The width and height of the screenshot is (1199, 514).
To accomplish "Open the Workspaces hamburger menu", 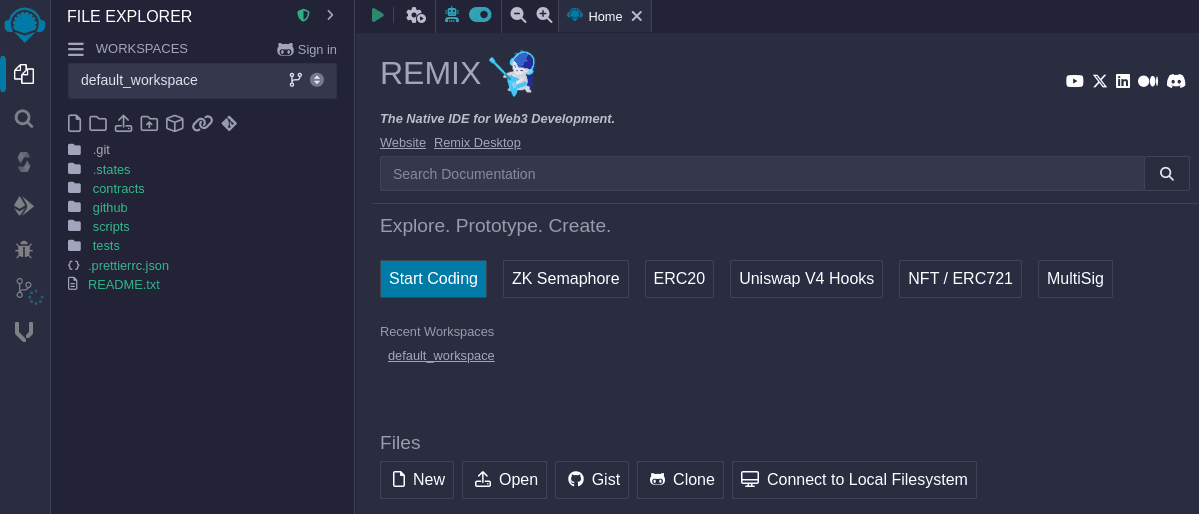I will click(76, 49).
